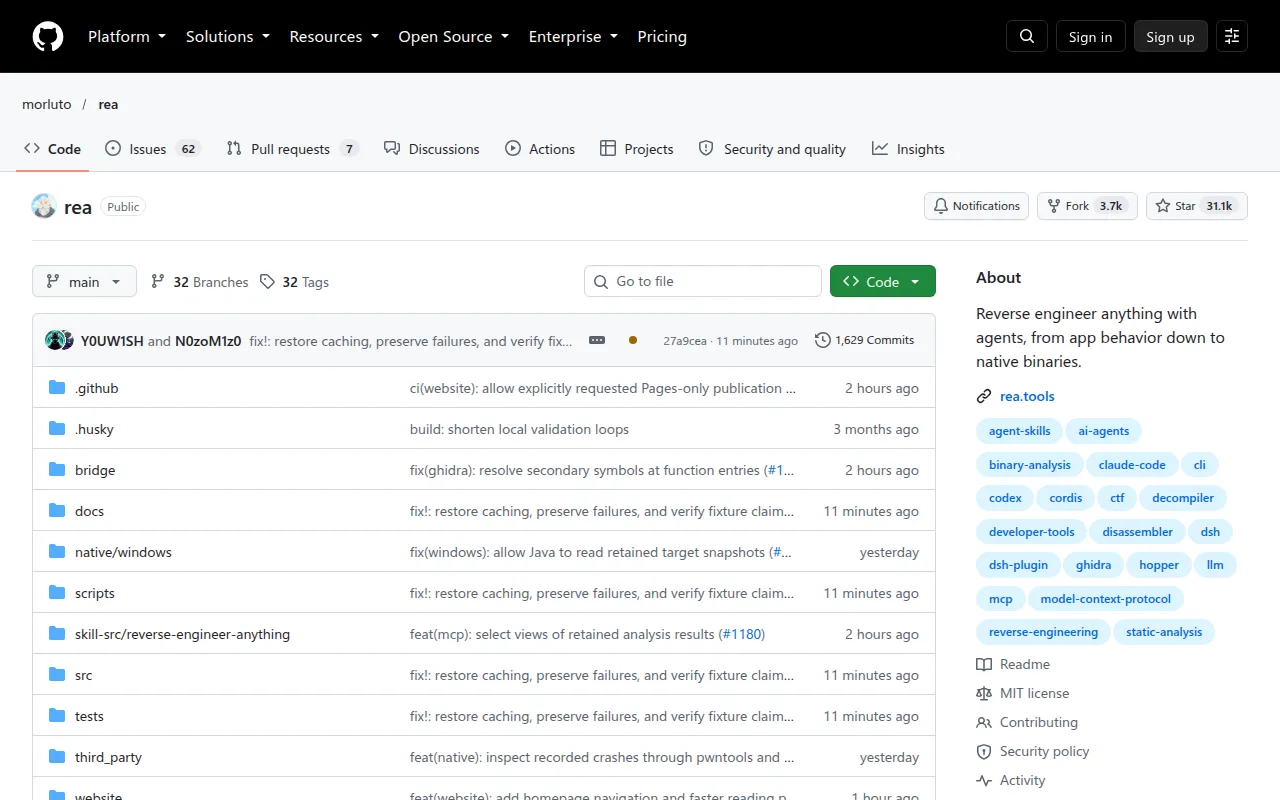
Task: Click the link icon beside rea.tools
Action: (984, 396)
